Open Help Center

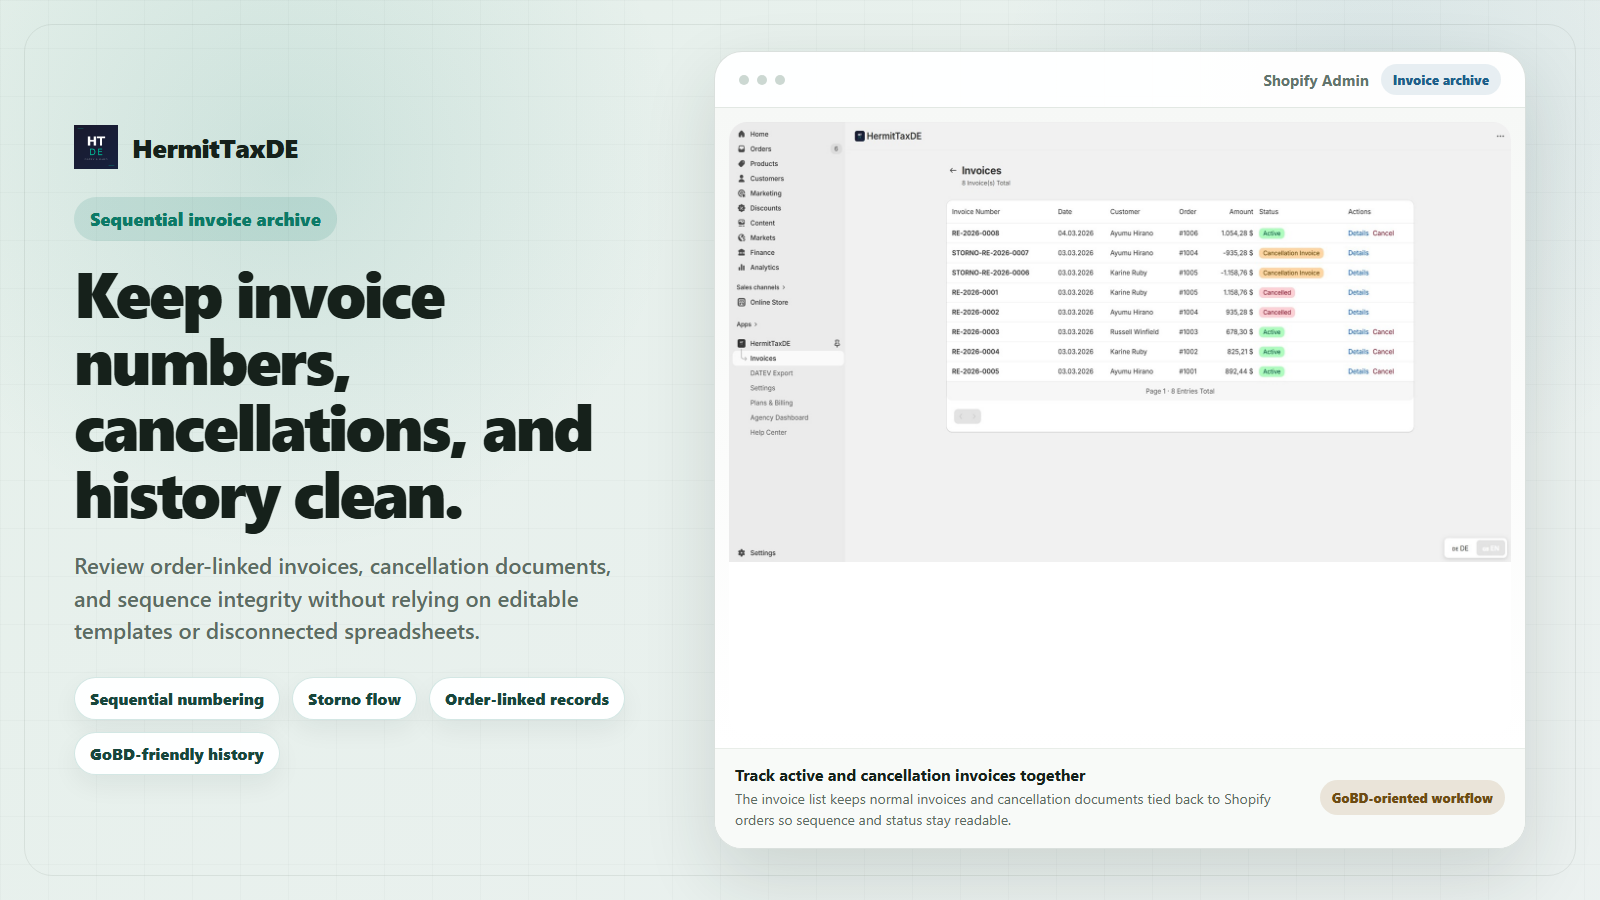coord(768,433)
